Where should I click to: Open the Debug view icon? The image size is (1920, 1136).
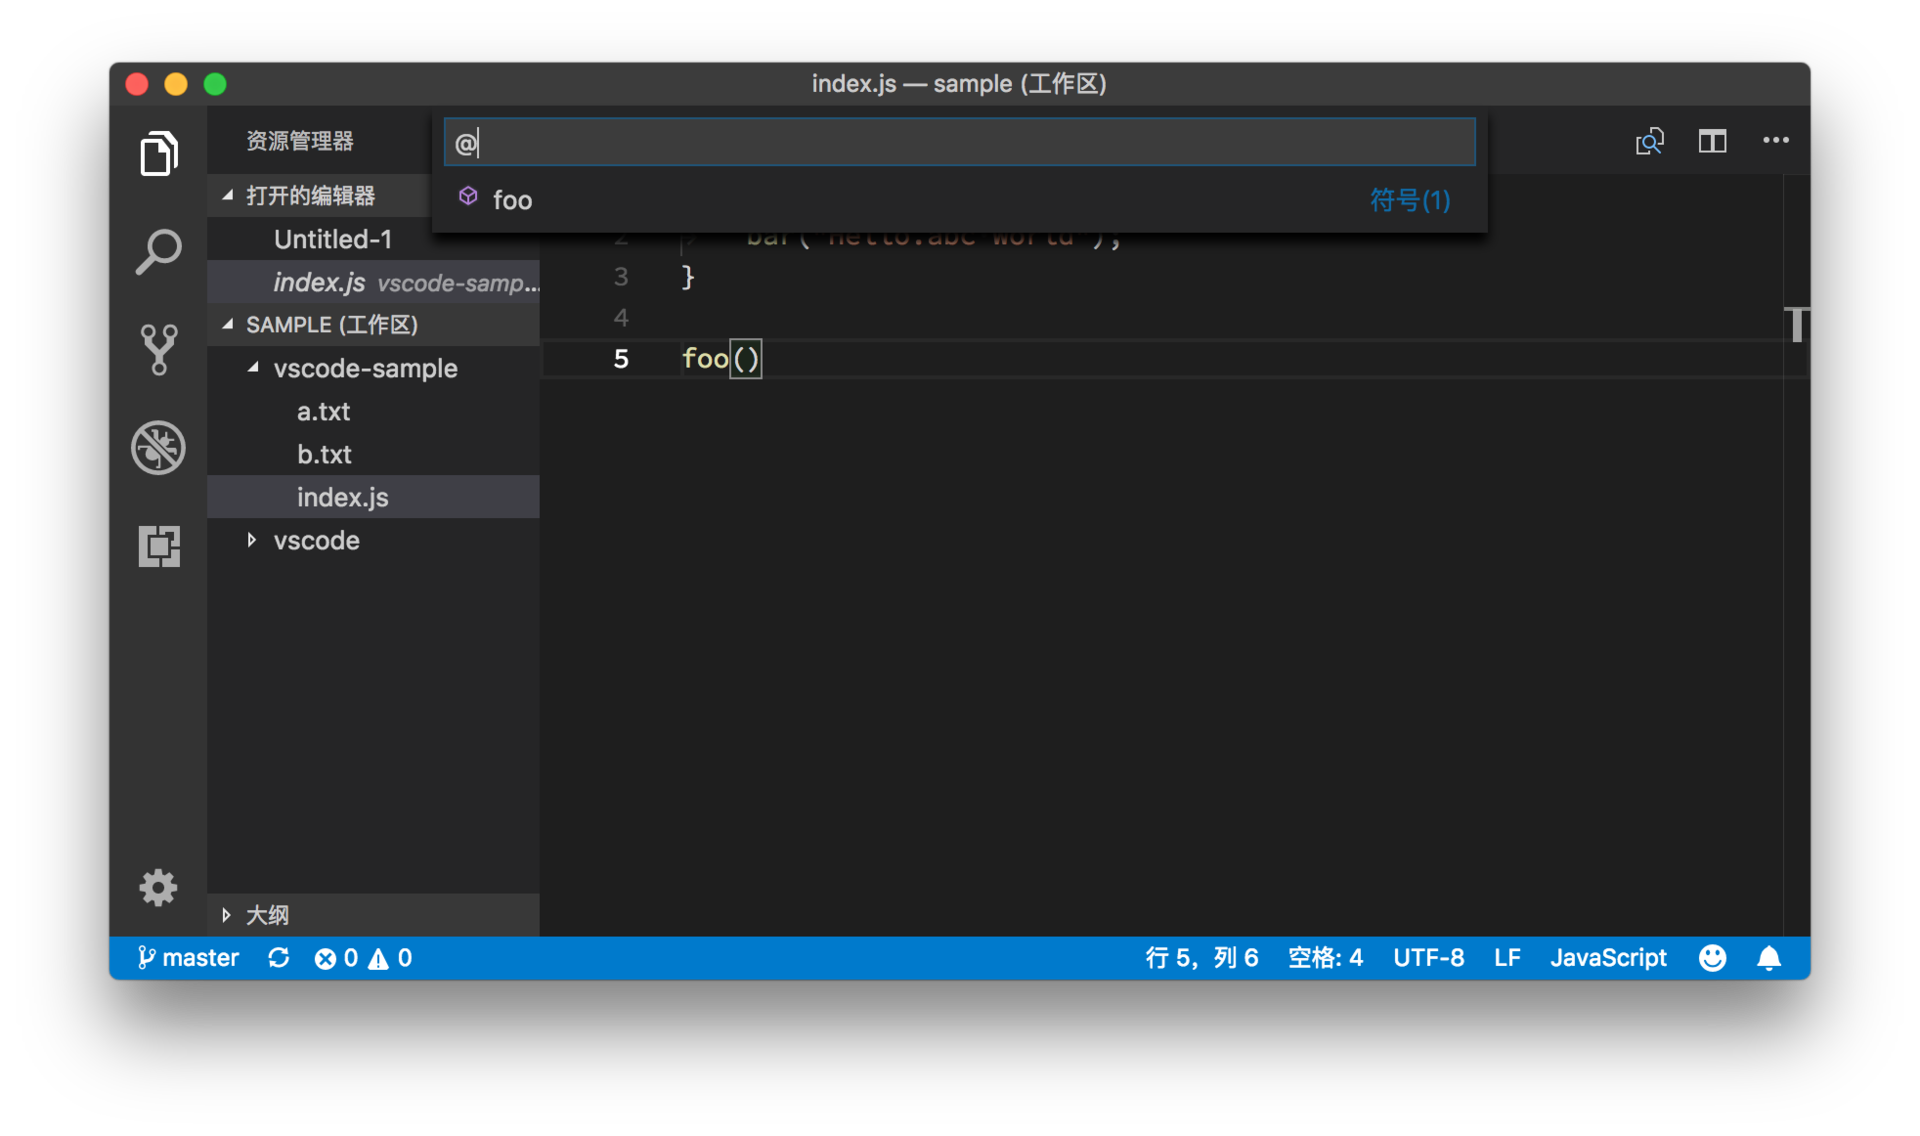(x=158, y=447)
